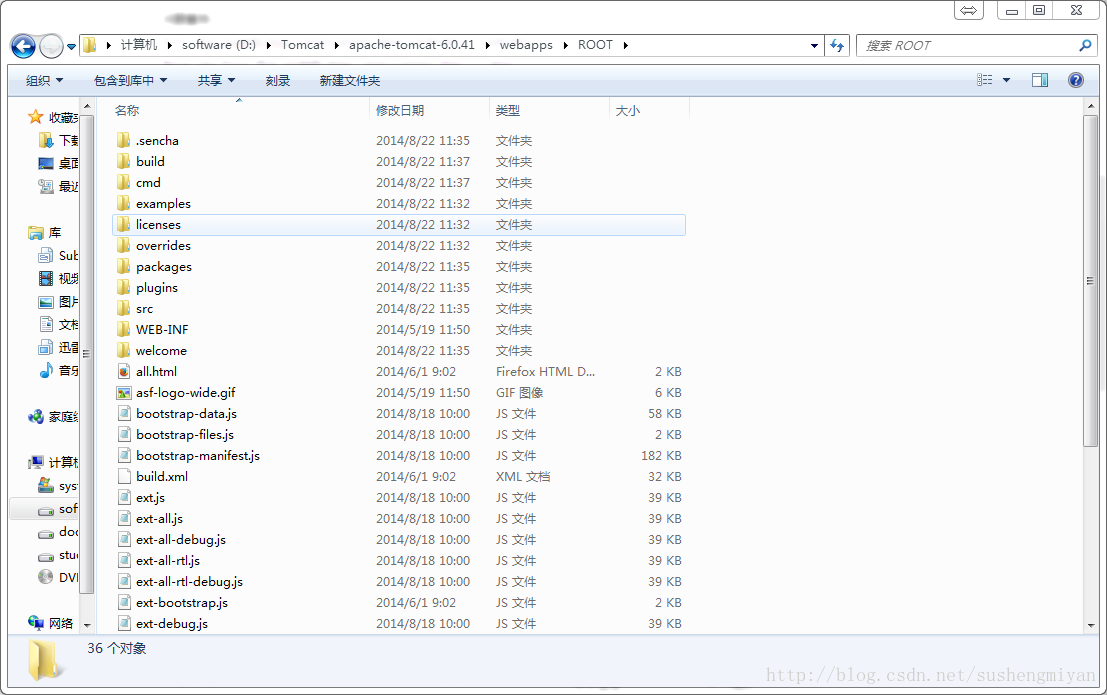Click the software (D:) breadcrumb
Image resolution: width=1107 pixels, height=695 pixels.
[x=219, y=44]
